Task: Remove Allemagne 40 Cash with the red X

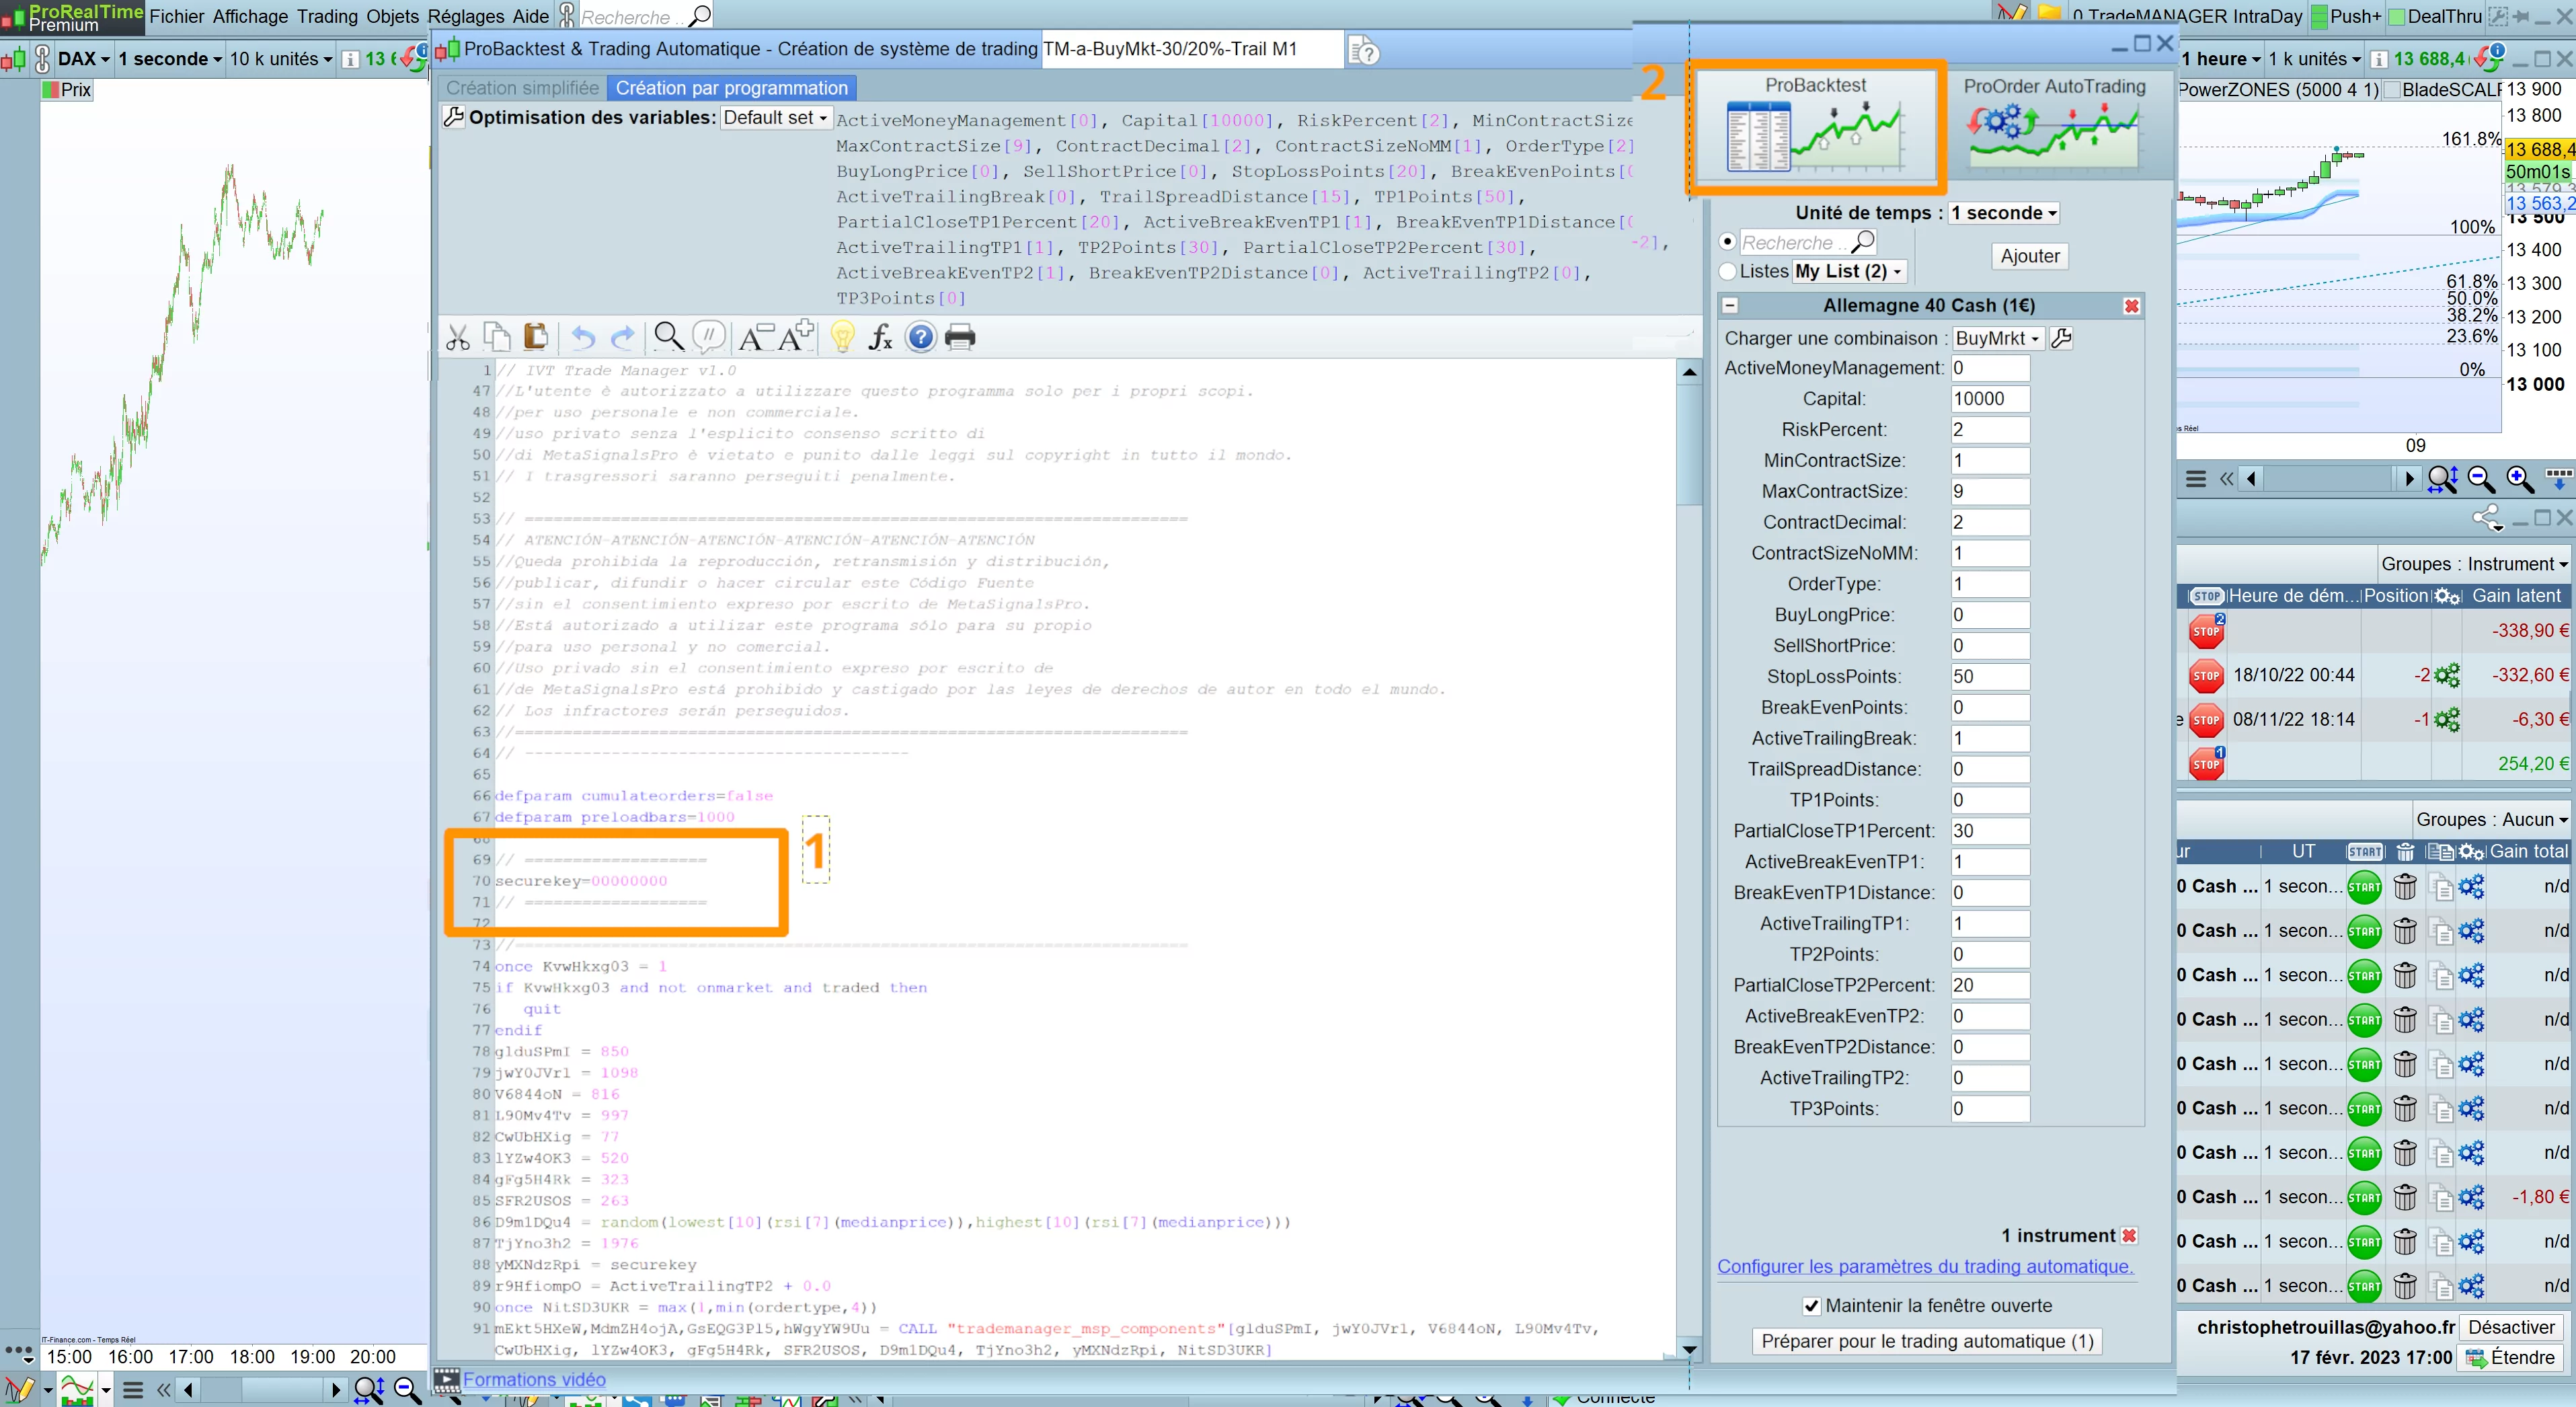Action: 2132,306
